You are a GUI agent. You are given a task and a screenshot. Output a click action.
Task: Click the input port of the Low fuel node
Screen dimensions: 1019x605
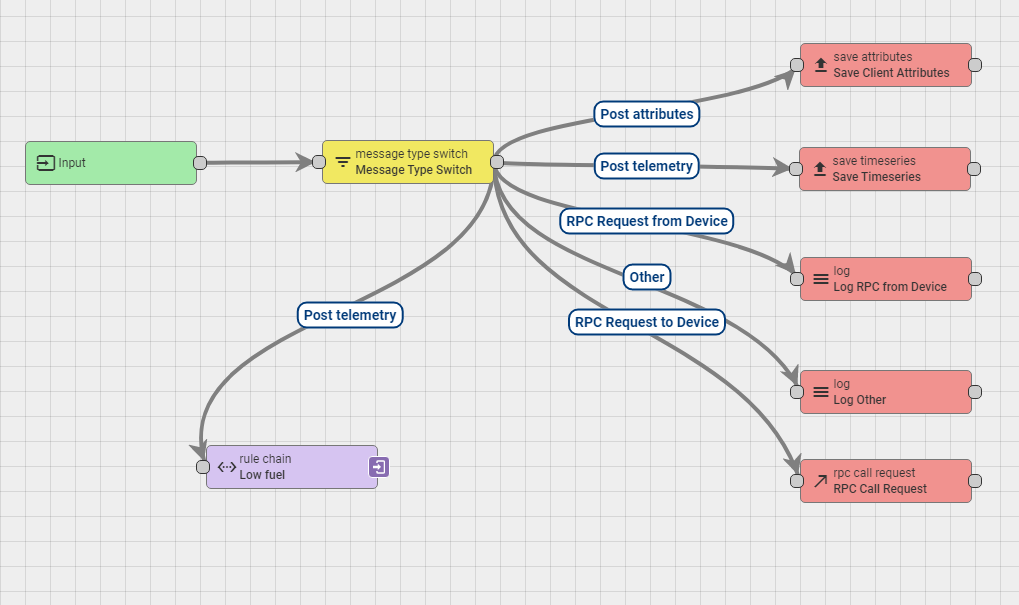(x=203, y=467)
